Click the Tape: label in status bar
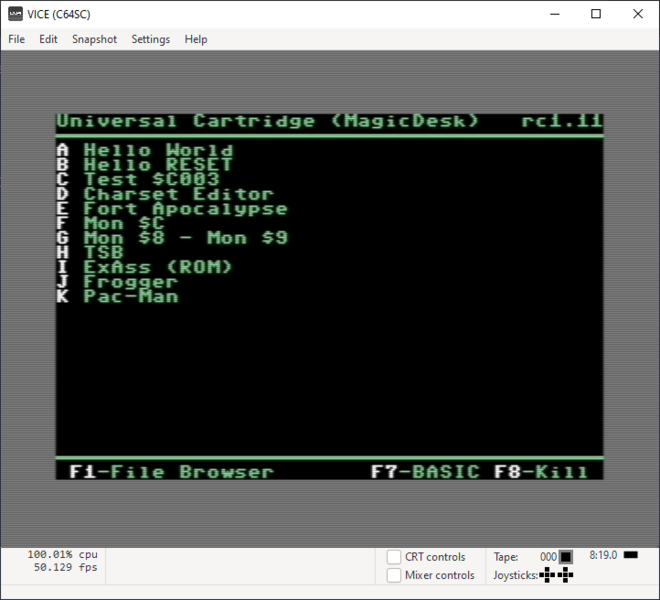Screen dimensions: 660x600 506,557
